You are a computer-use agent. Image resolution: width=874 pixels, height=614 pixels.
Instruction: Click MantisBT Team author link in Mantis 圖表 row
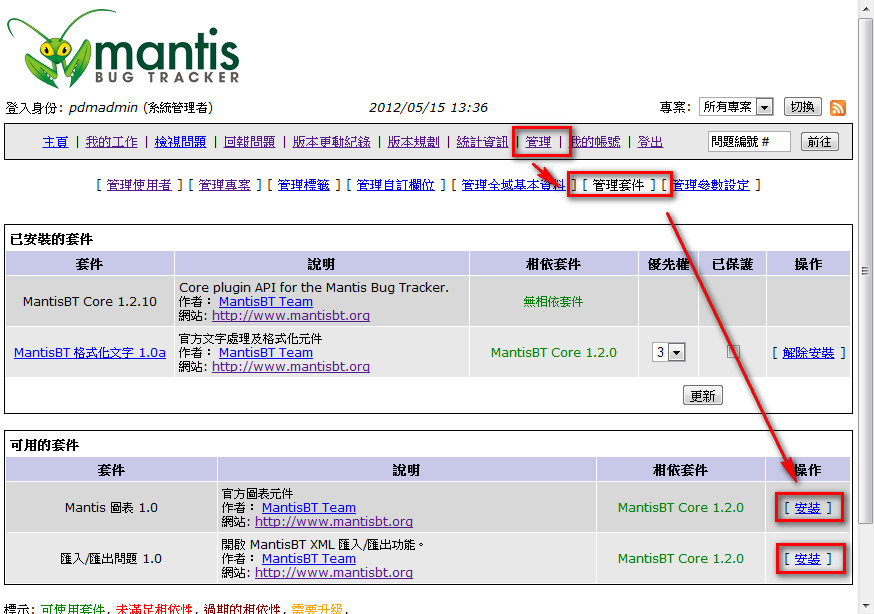(x=309, y=508)
